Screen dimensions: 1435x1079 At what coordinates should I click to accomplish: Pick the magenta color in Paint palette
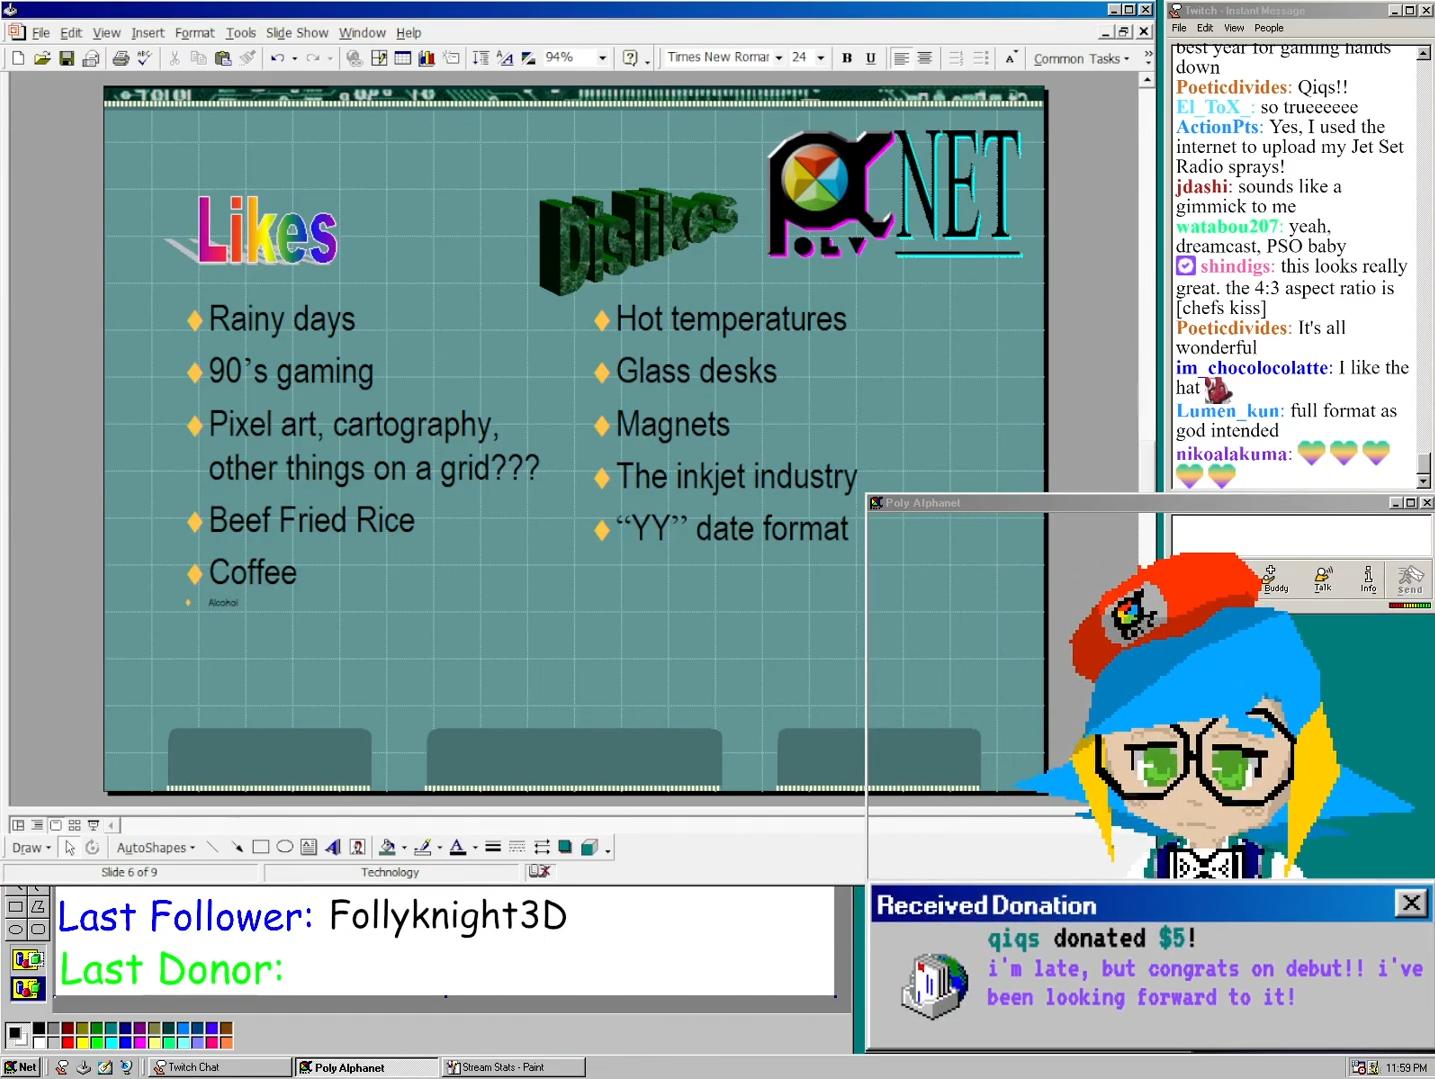(x=139, y=1042)
